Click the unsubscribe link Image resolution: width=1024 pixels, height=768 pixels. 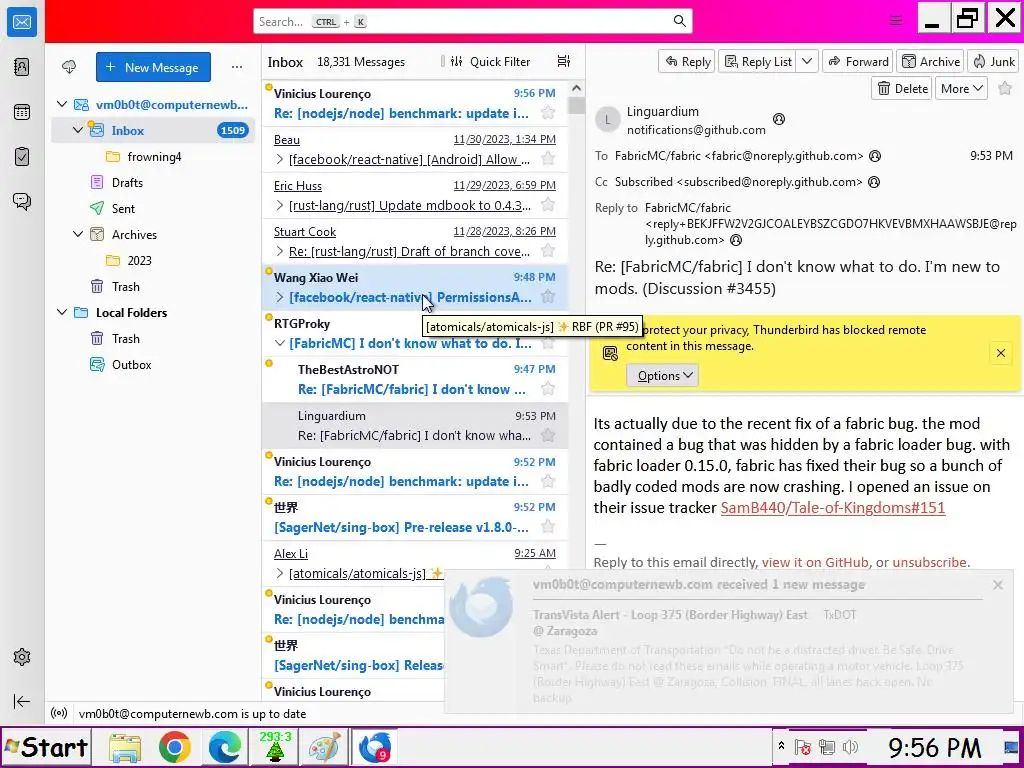click(930, 562)
